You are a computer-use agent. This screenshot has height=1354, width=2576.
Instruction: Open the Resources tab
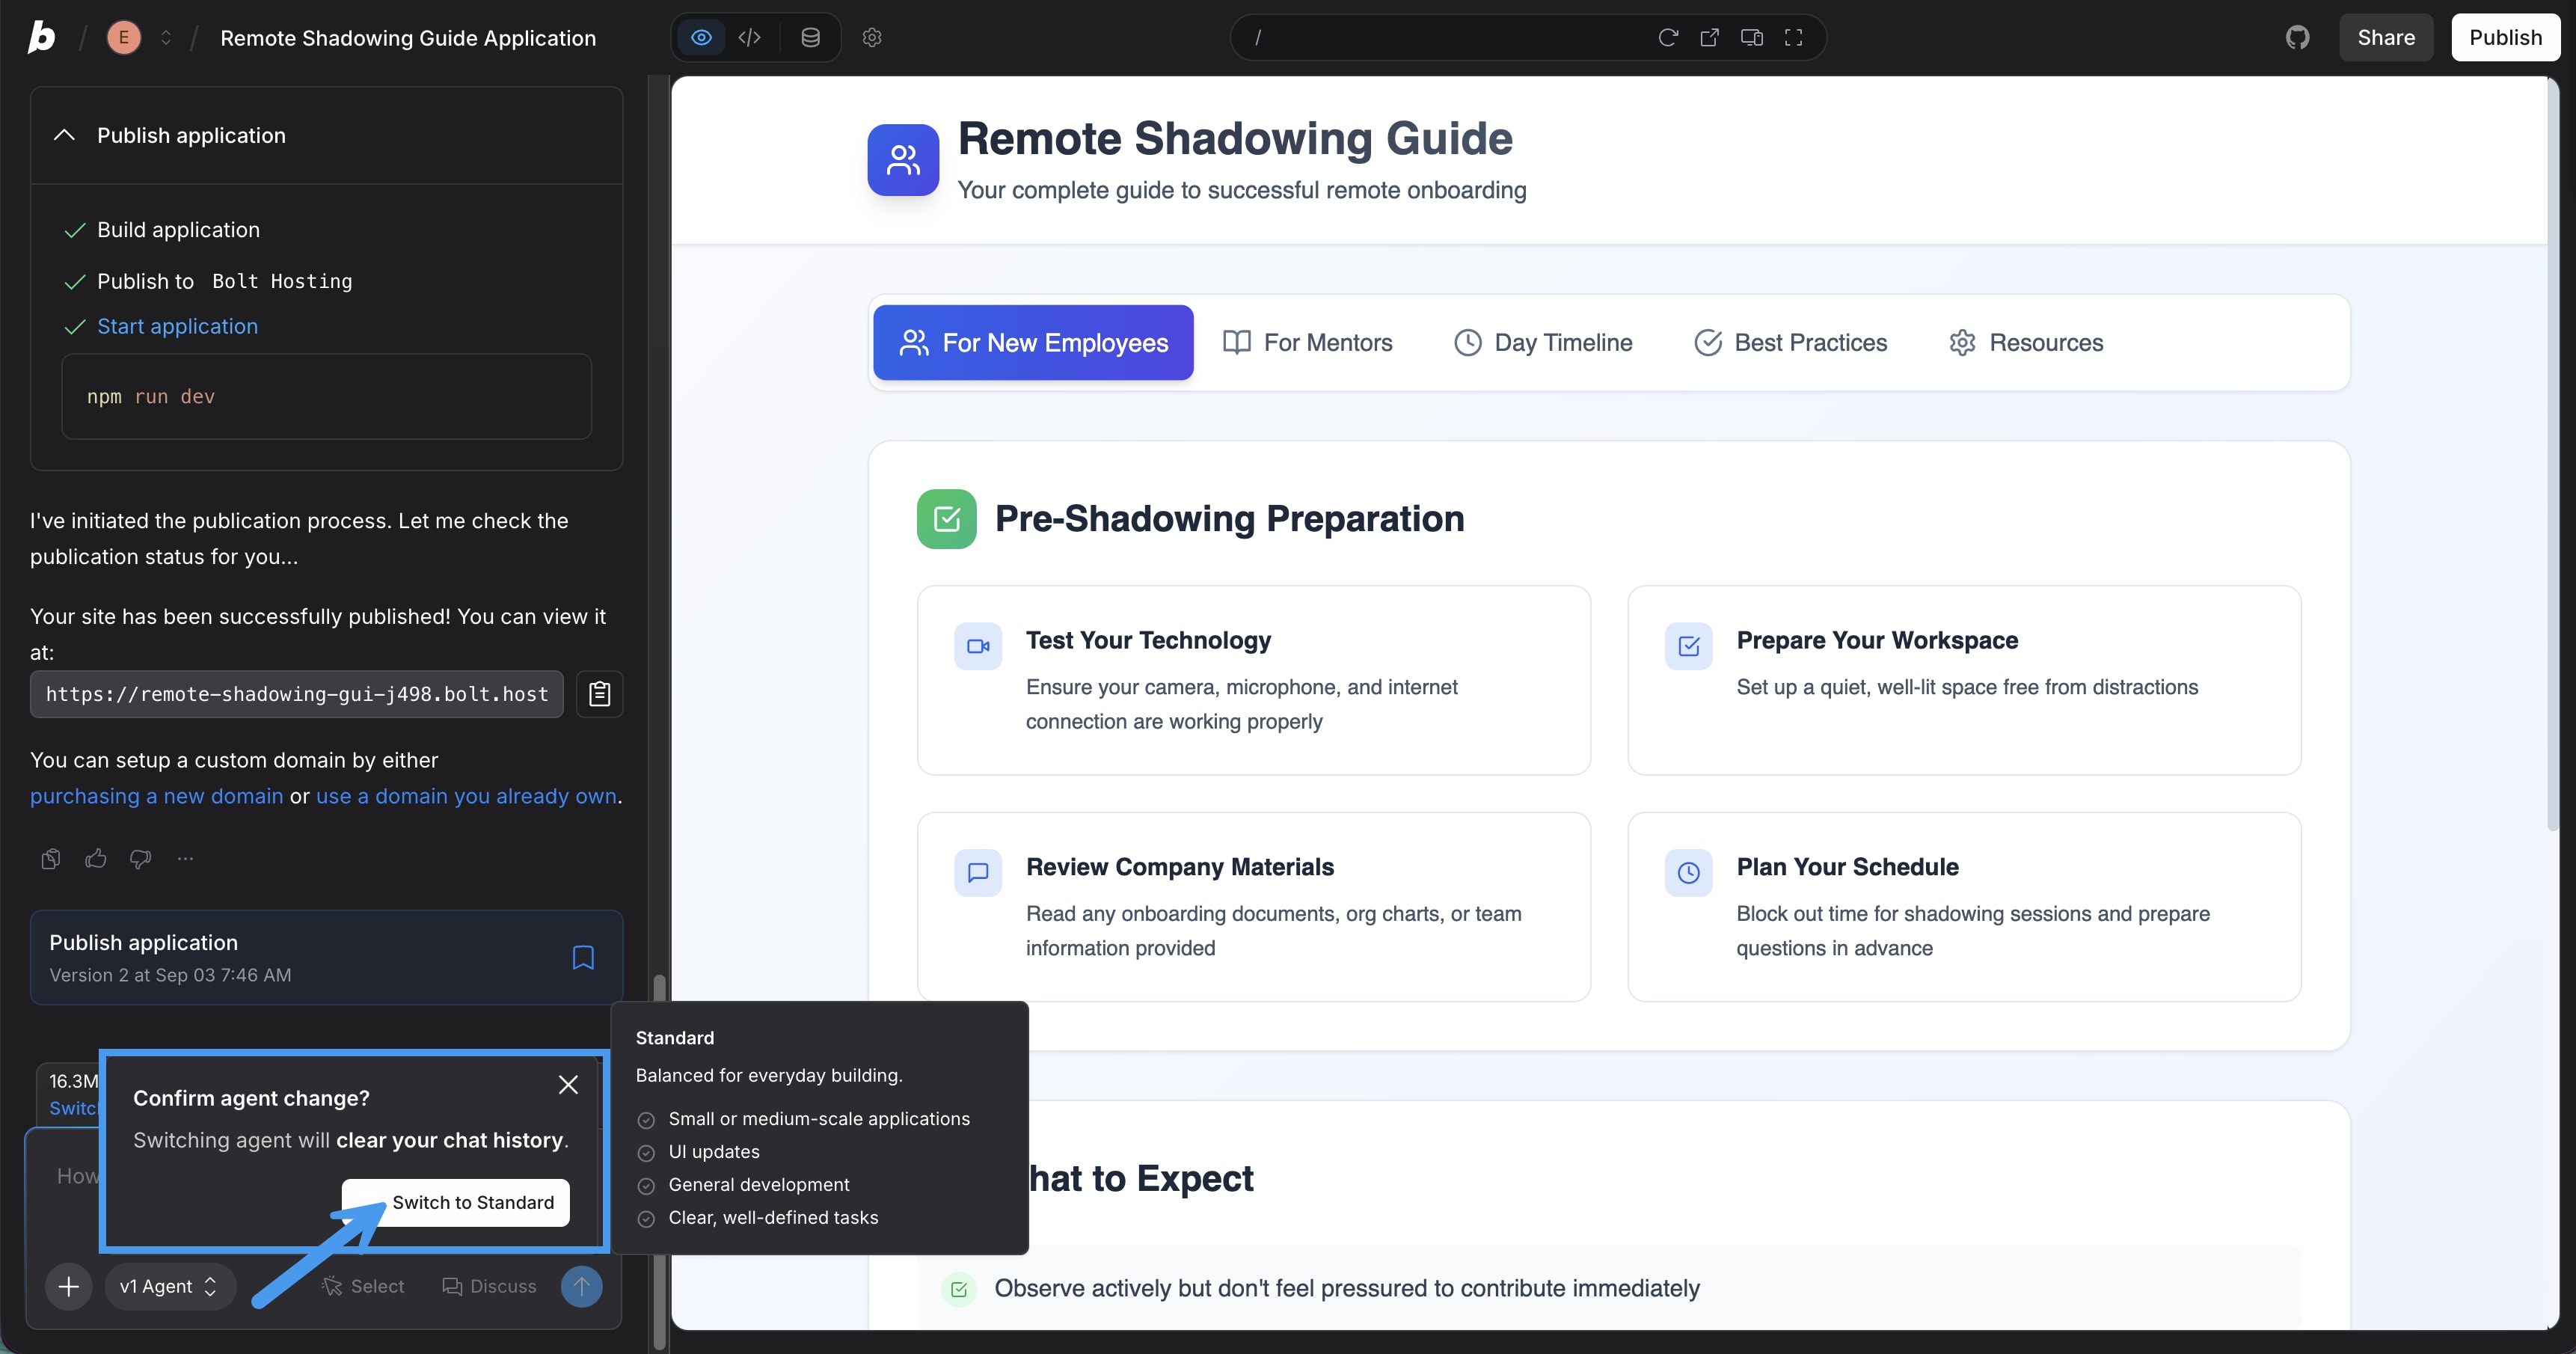tap(2026, 342)
